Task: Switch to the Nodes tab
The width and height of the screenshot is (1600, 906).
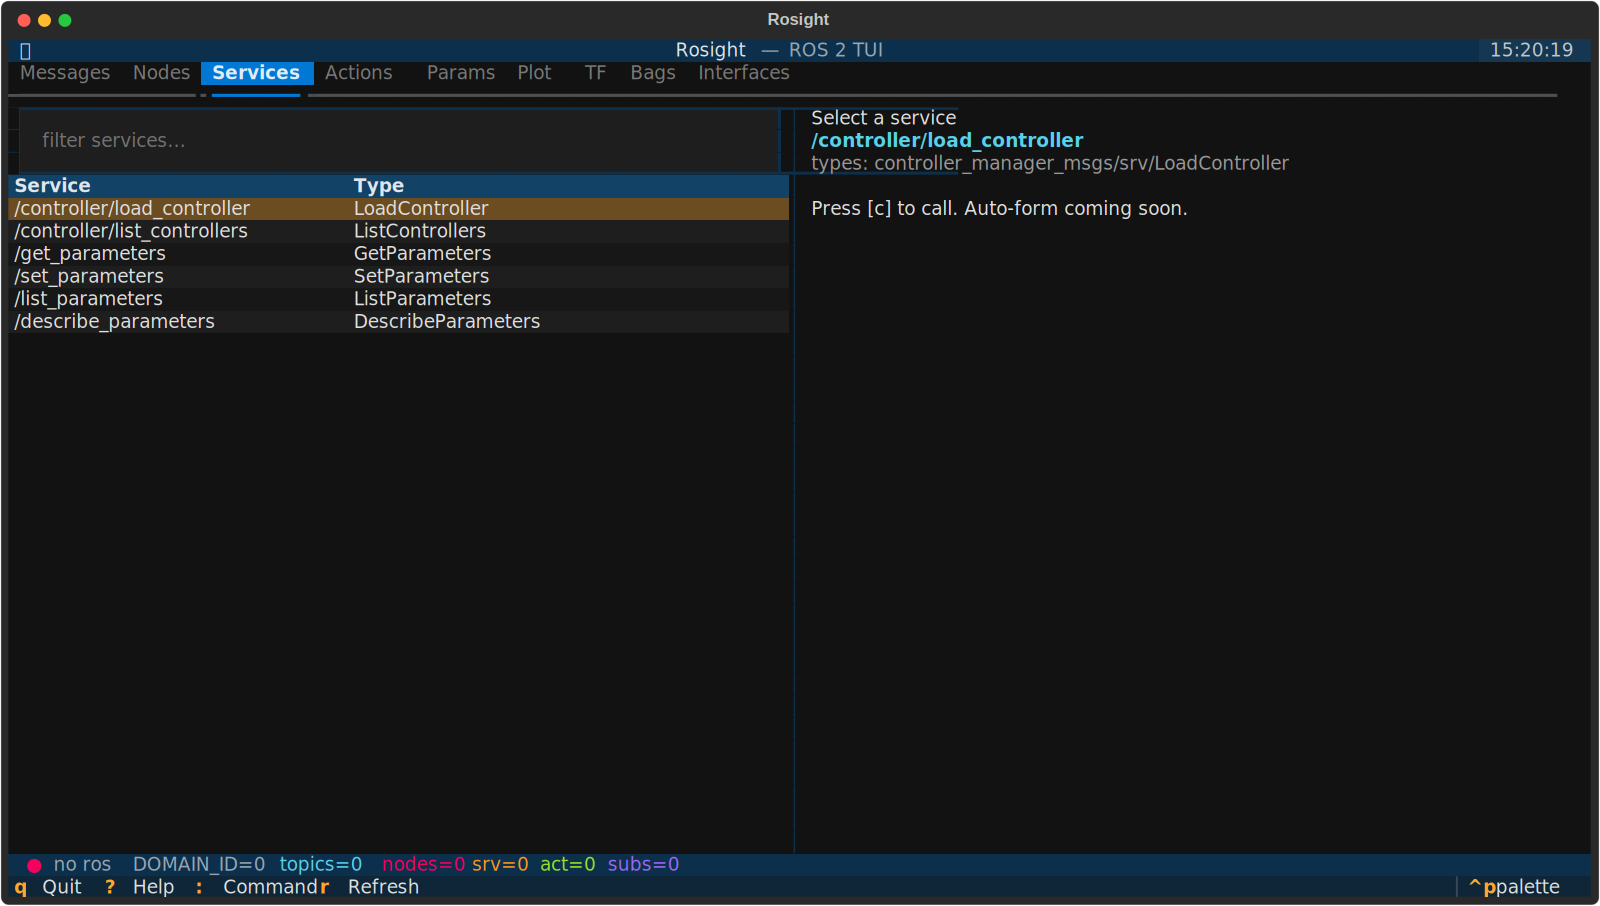Action: coord(161,73)
